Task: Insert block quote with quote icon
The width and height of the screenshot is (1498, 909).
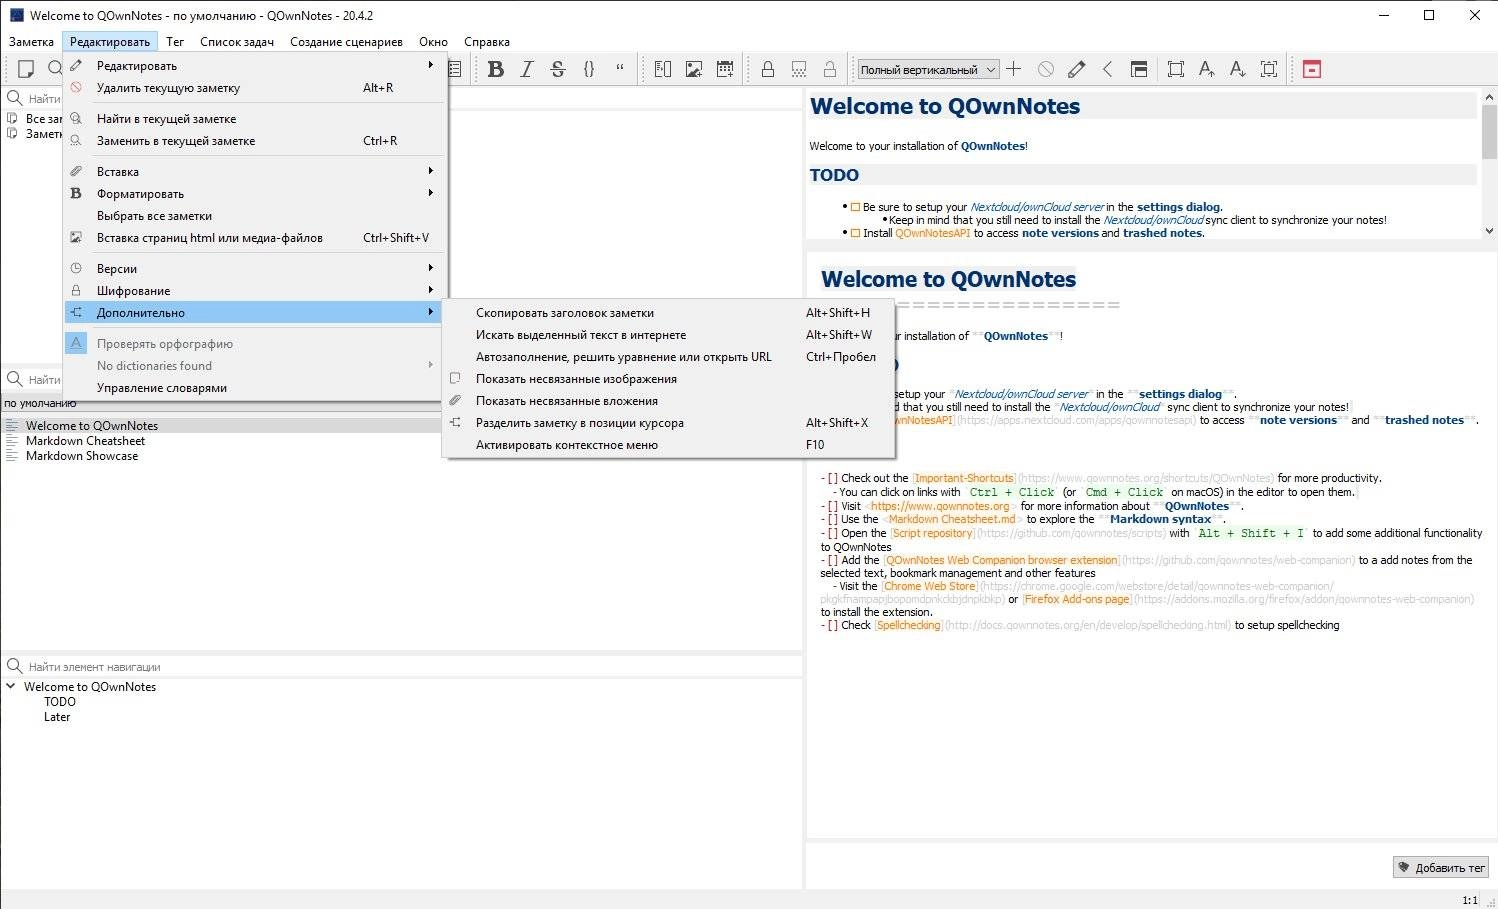Action: [620, 69]
